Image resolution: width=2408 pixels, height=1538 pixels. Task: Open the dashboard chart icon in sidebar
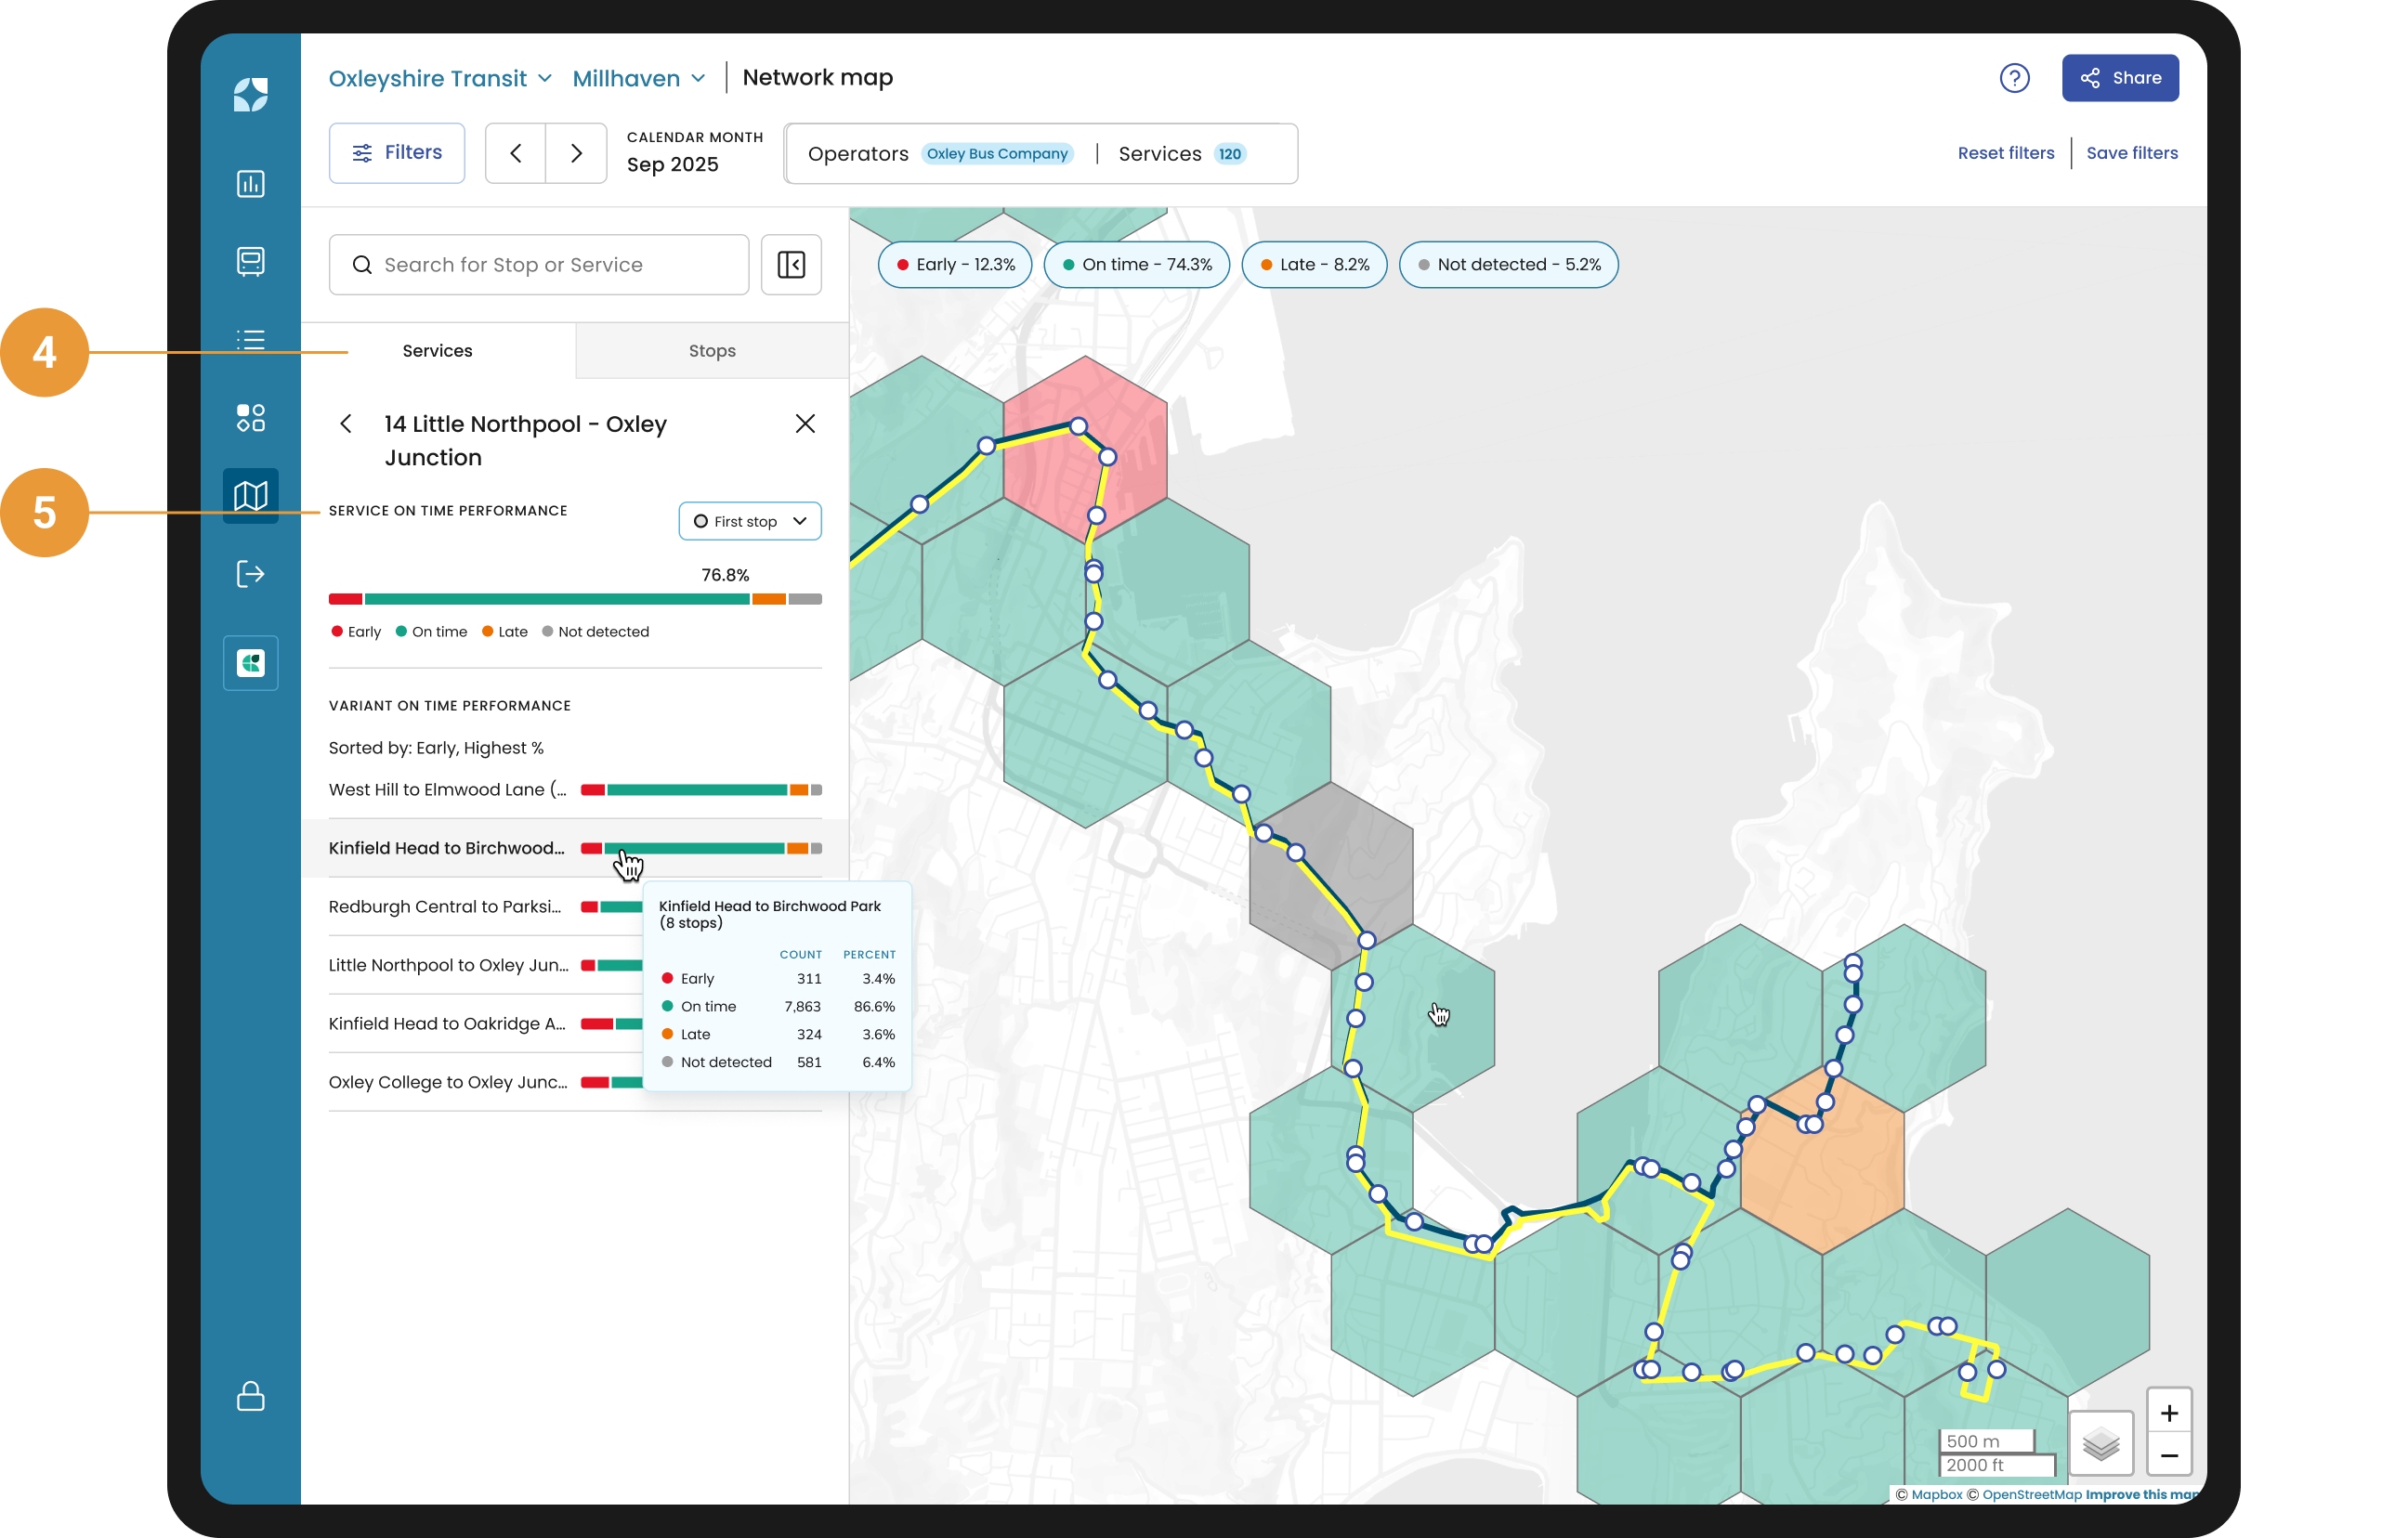click(250, 184)
